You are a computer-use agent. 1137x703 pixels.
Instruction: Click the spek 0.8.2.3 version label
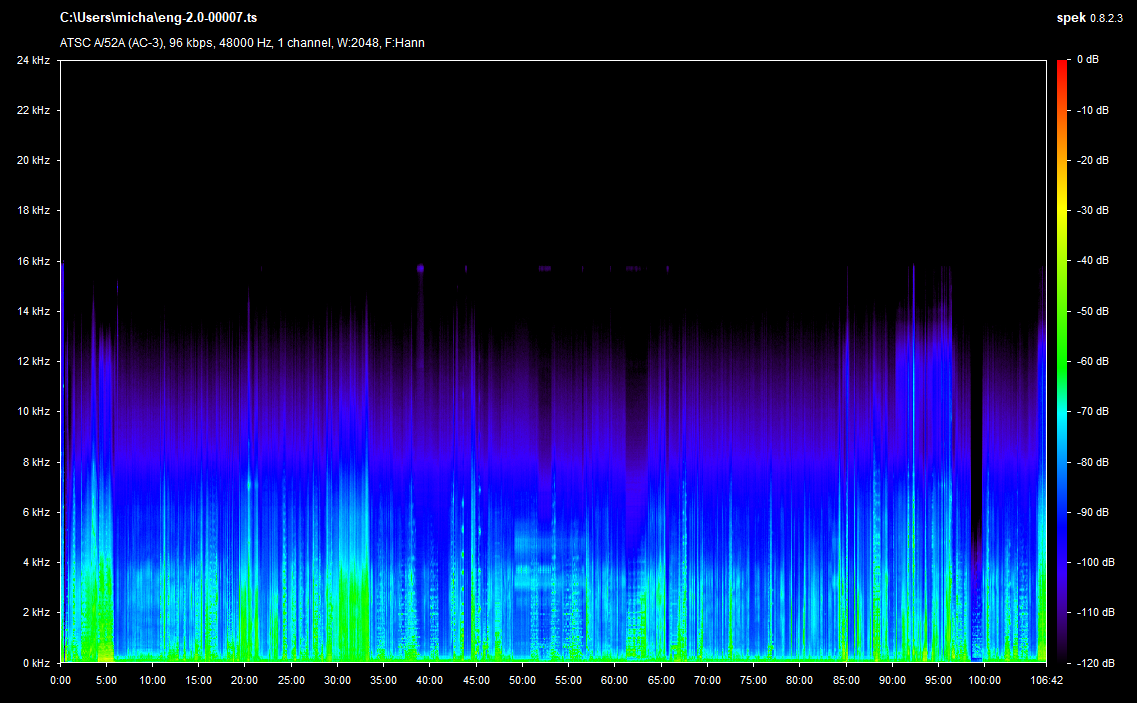tap(1089, 18)
